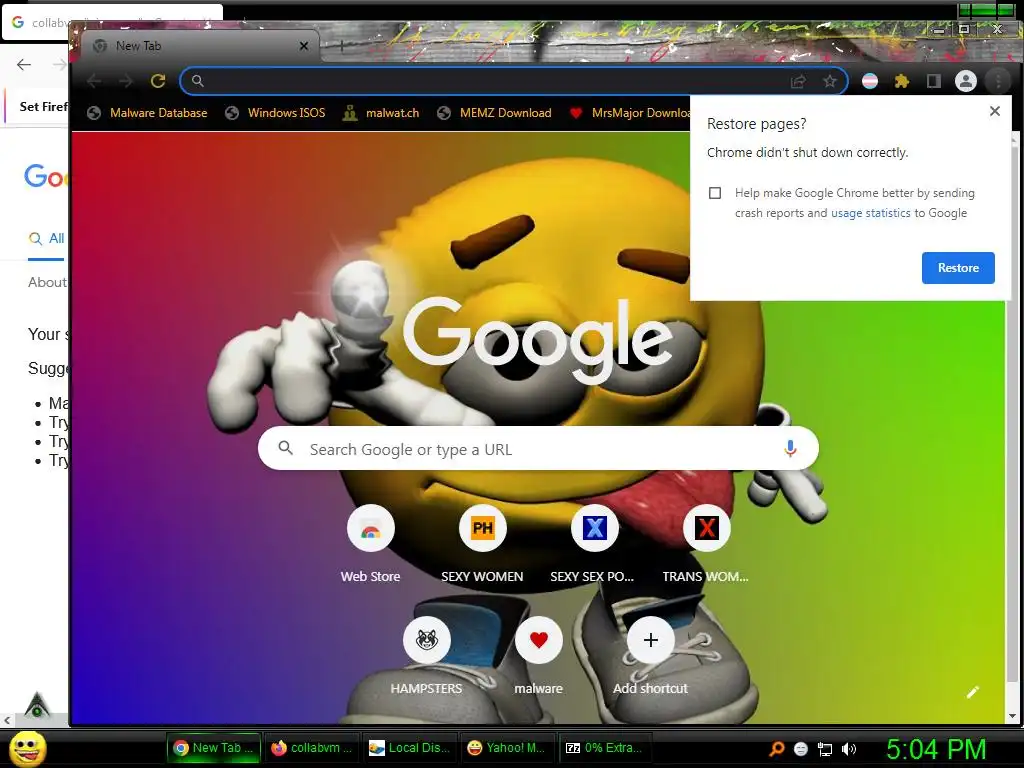This screenshot has width=1024, height=768.
Task: Switch to collabvm Firefox taskbar button
Action: 312,748
